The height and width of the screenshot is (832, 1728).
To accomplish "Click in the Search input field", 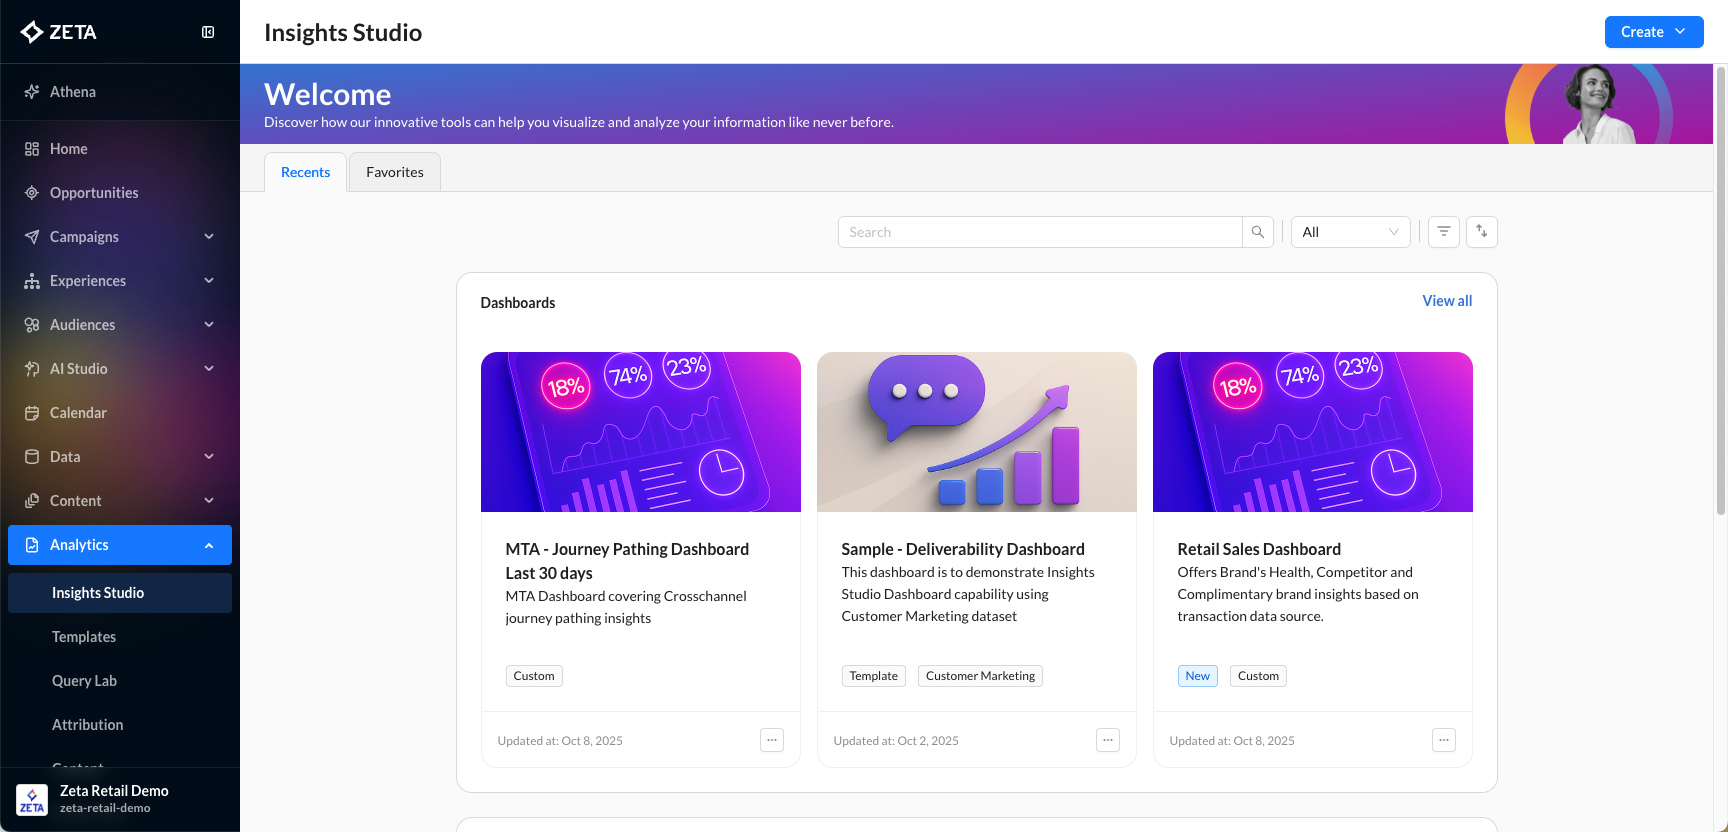I will pos(1040,232).
